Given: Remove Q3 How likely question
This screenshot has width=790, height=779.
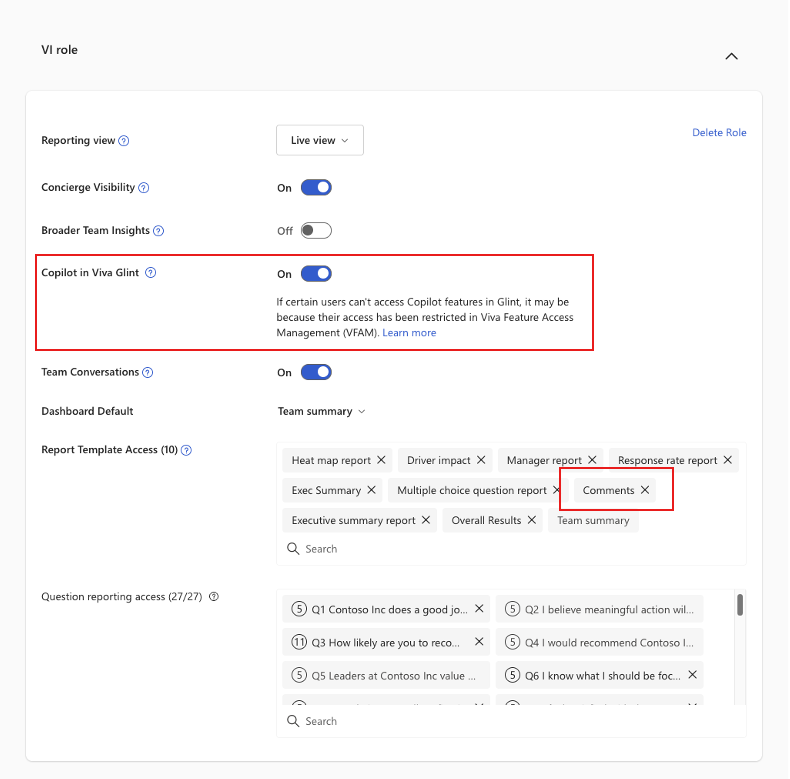Looking at the screenshot, I should pos(479,641).
